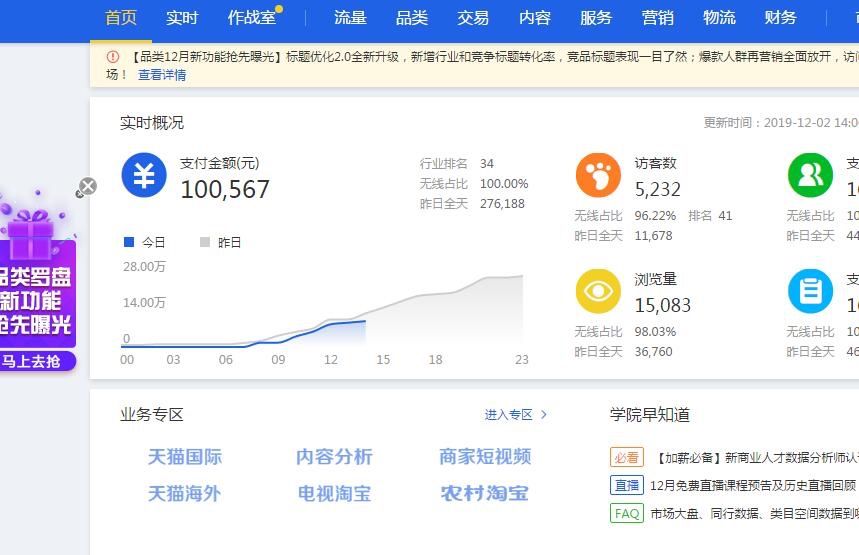The height and width of the screenshot is (555, 859).
Task: Open the 首页 tab
Action: (121, 18)
